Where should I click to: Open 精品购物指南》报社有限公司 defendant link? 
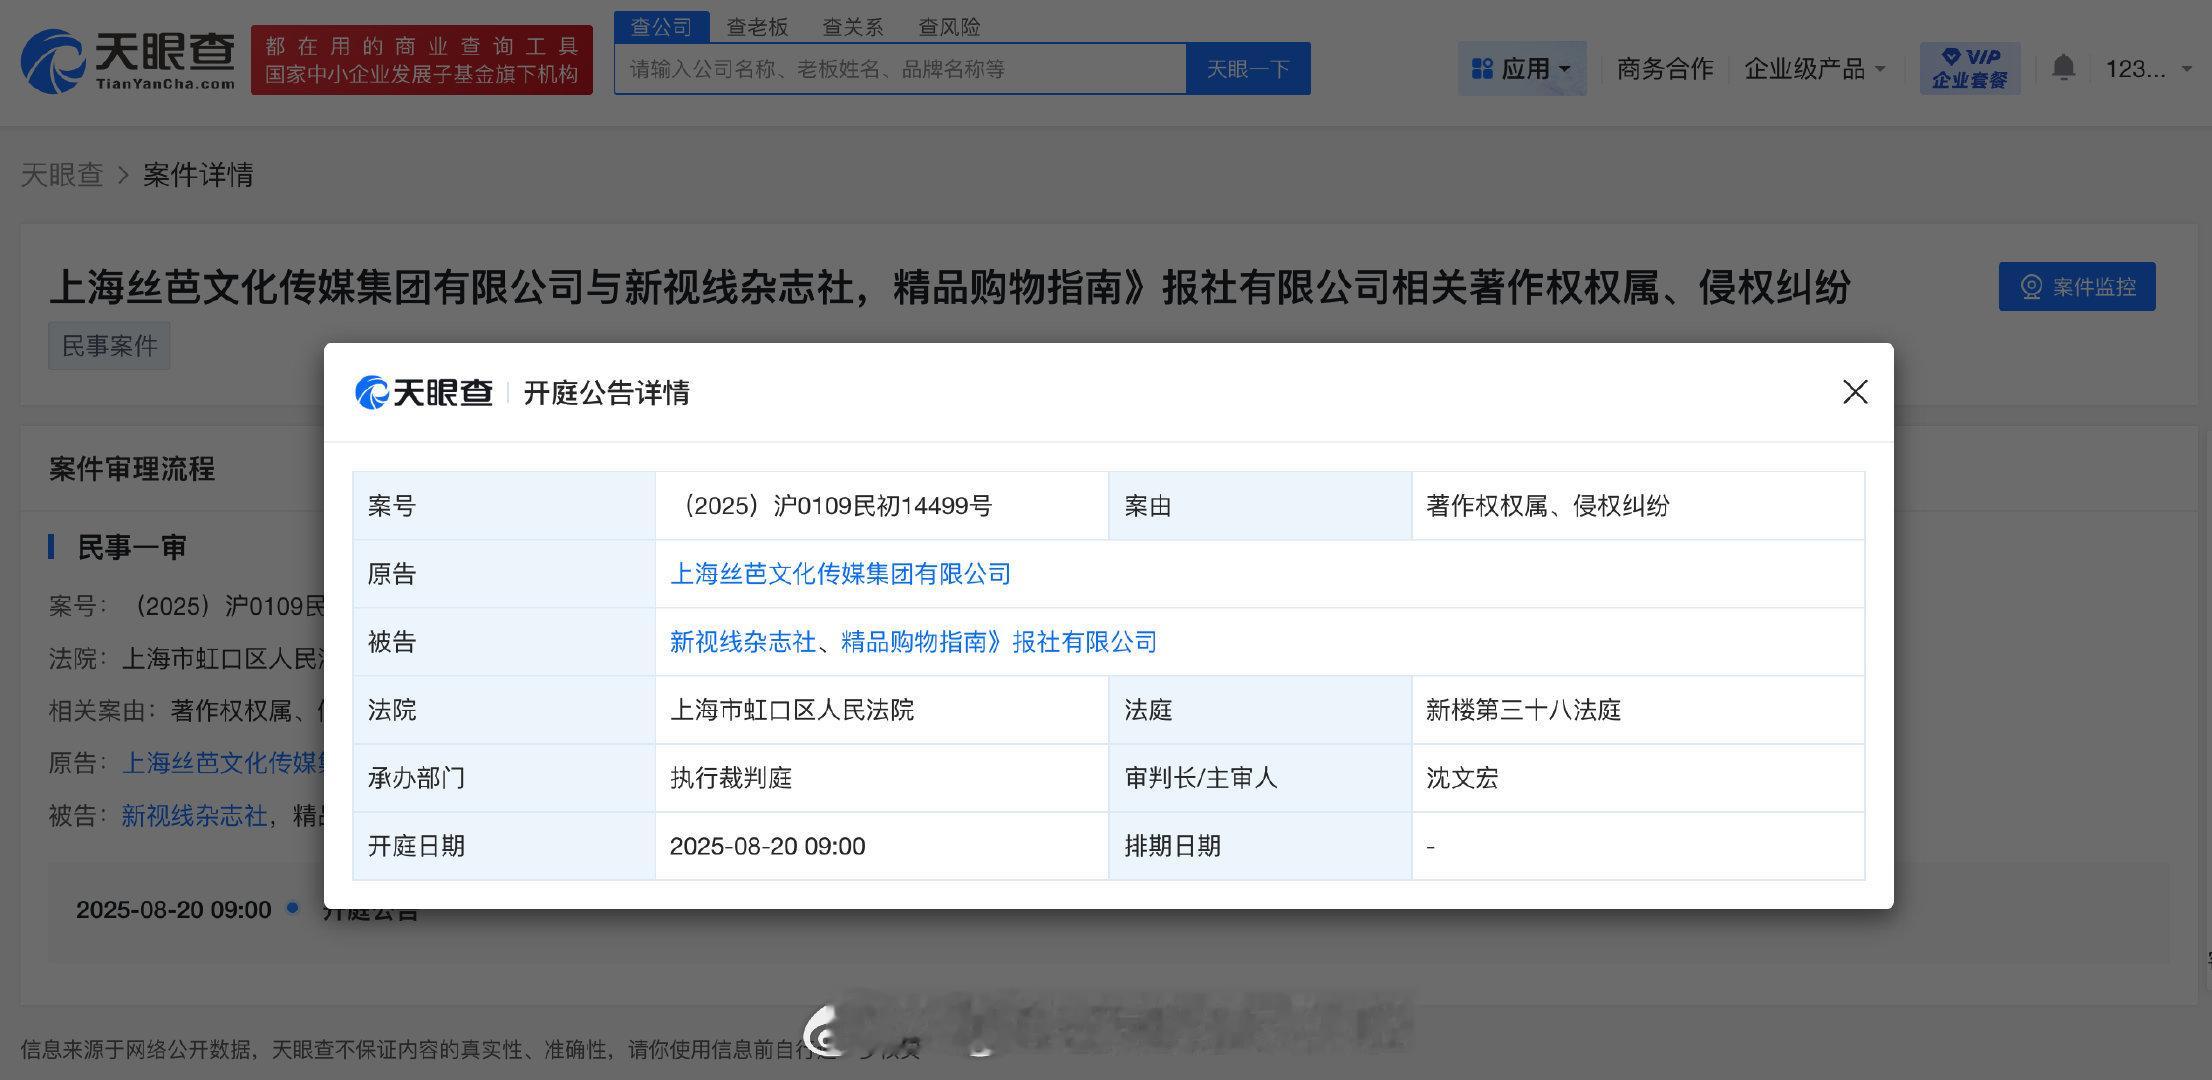click(x=998, y=642)
